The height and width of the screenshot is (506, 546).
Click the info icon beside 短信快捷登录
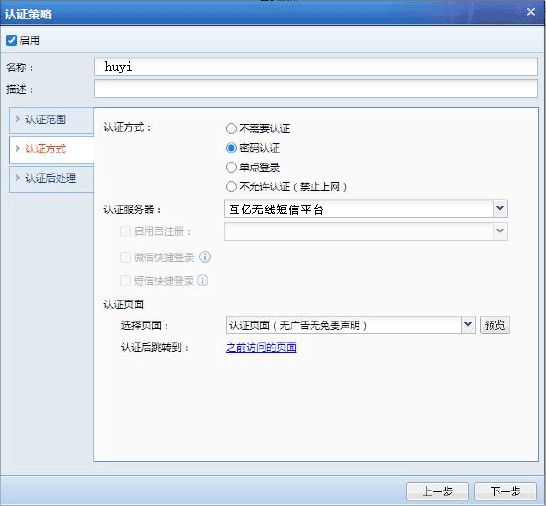coord(203,280)
